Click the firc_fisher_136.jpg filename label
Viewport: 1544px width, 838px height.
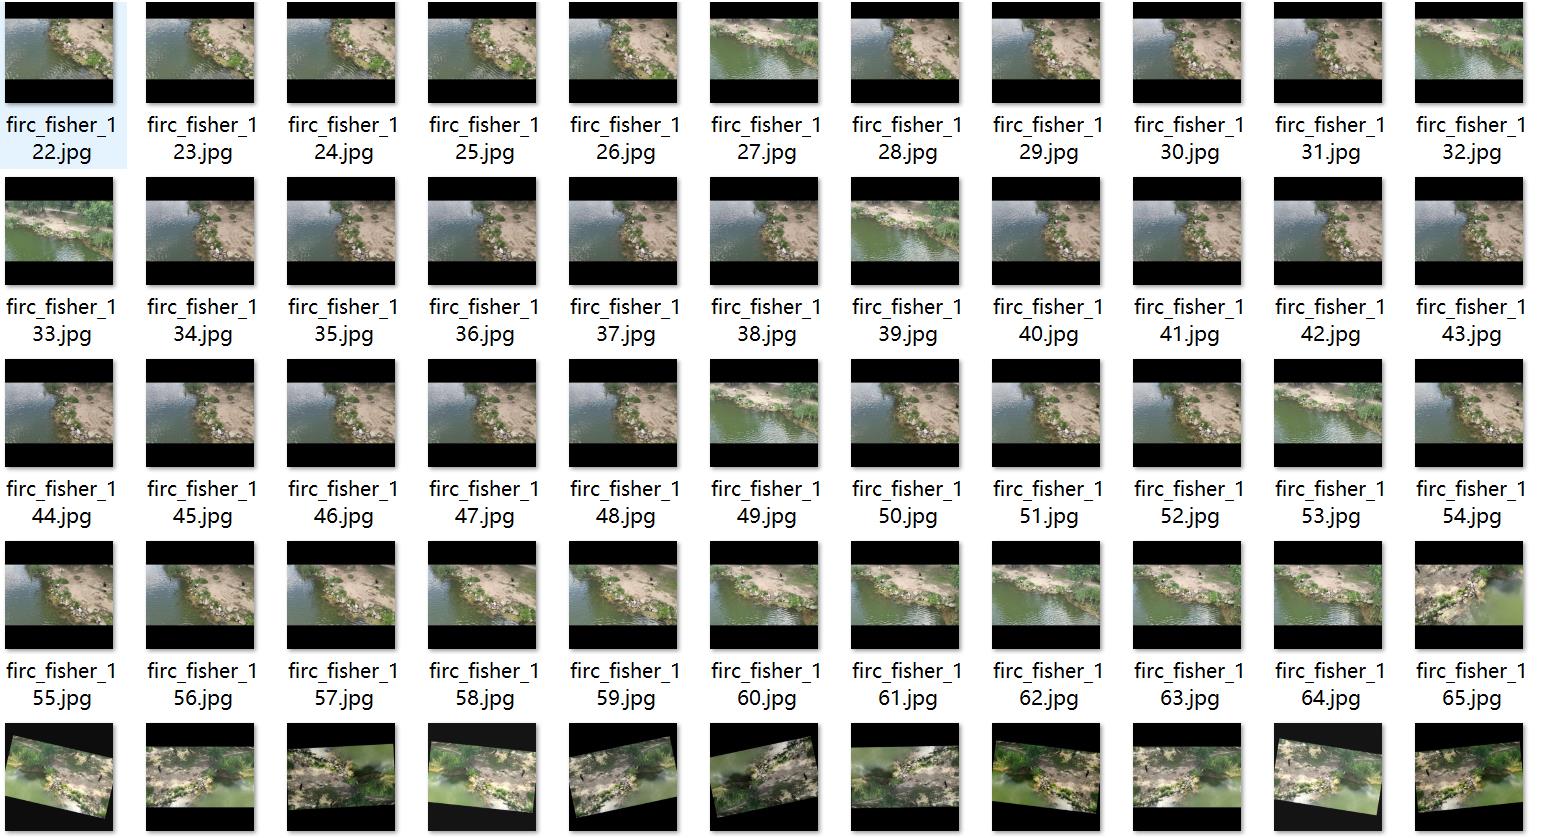click(484, 320)
